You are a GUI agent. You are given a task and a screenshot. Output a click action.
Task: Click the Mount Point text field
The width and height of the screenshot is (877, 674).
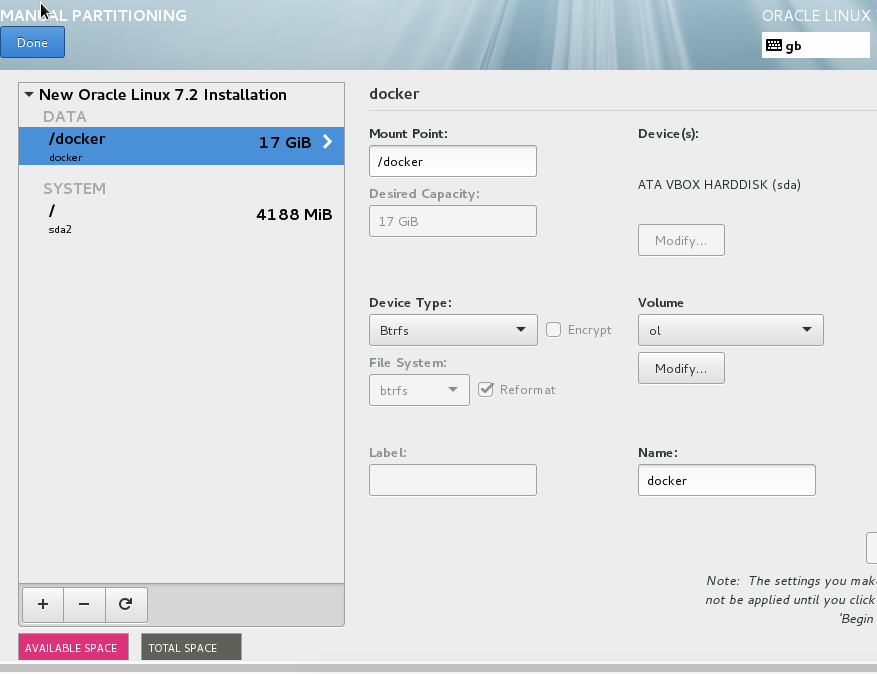coord(452,161)
